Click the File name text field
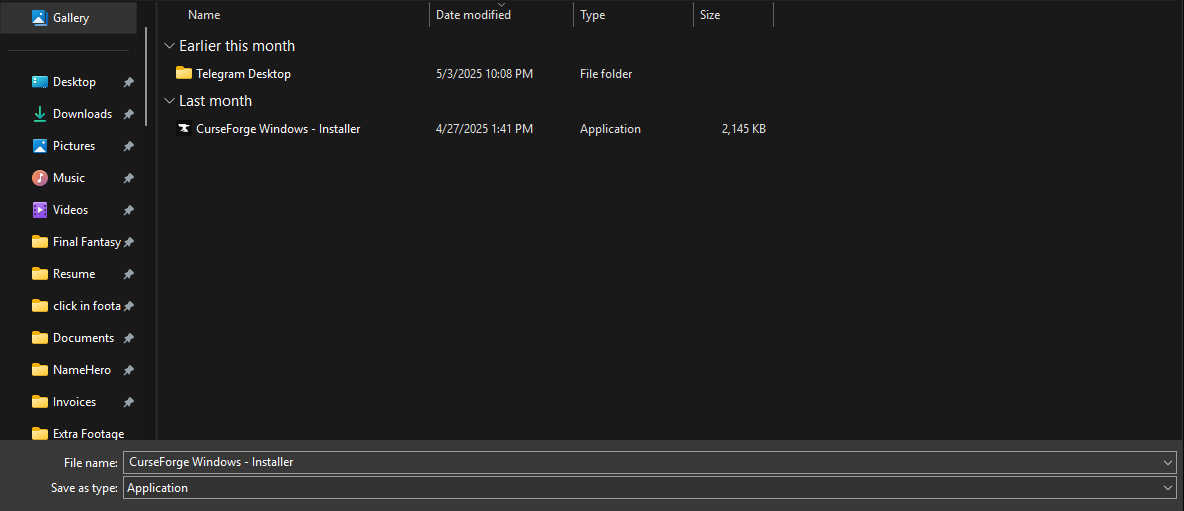This screenshot has height=511, width=1184. (x=640, y=462)
